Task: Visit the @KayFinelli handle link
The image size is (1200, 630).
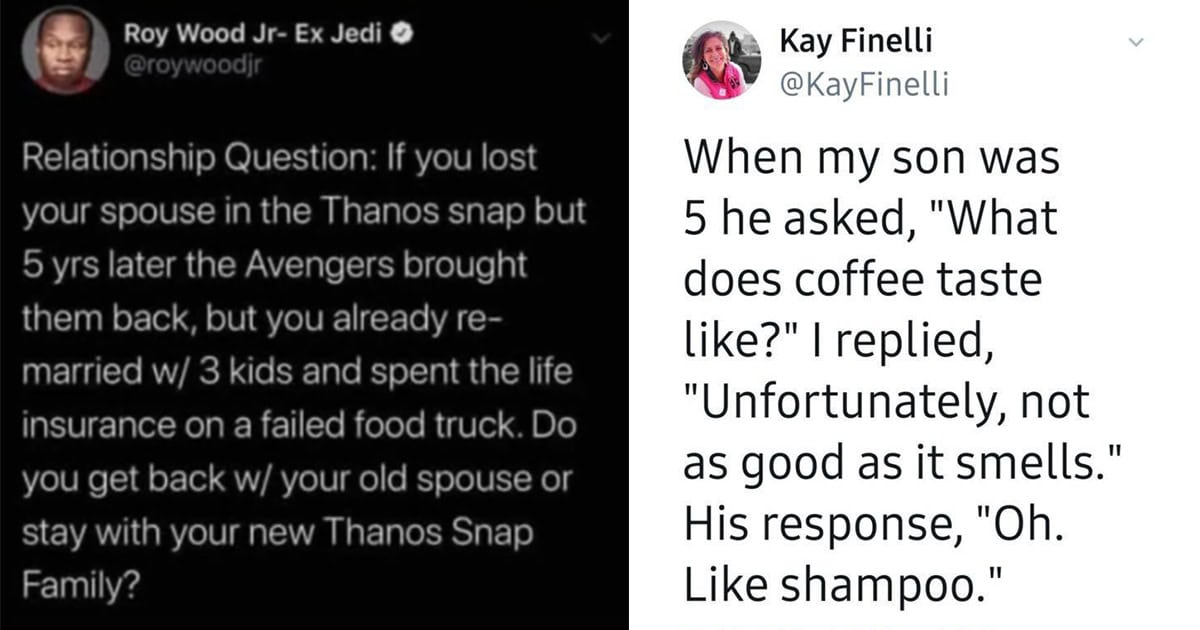Action: point(864,87)
